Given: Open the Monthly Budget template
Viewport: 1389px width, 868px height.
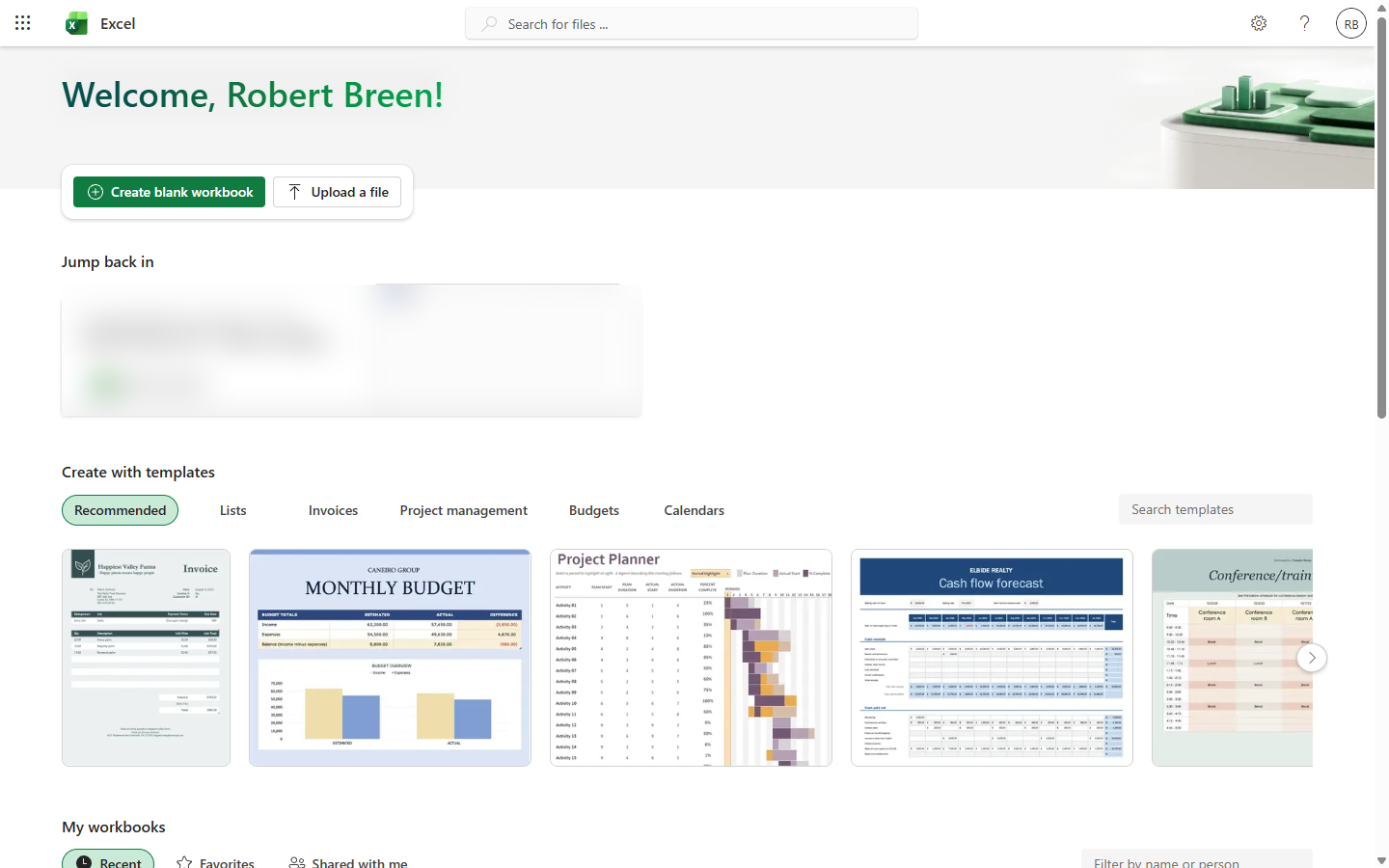Looking at the screenshot, I should pos(390,657).
